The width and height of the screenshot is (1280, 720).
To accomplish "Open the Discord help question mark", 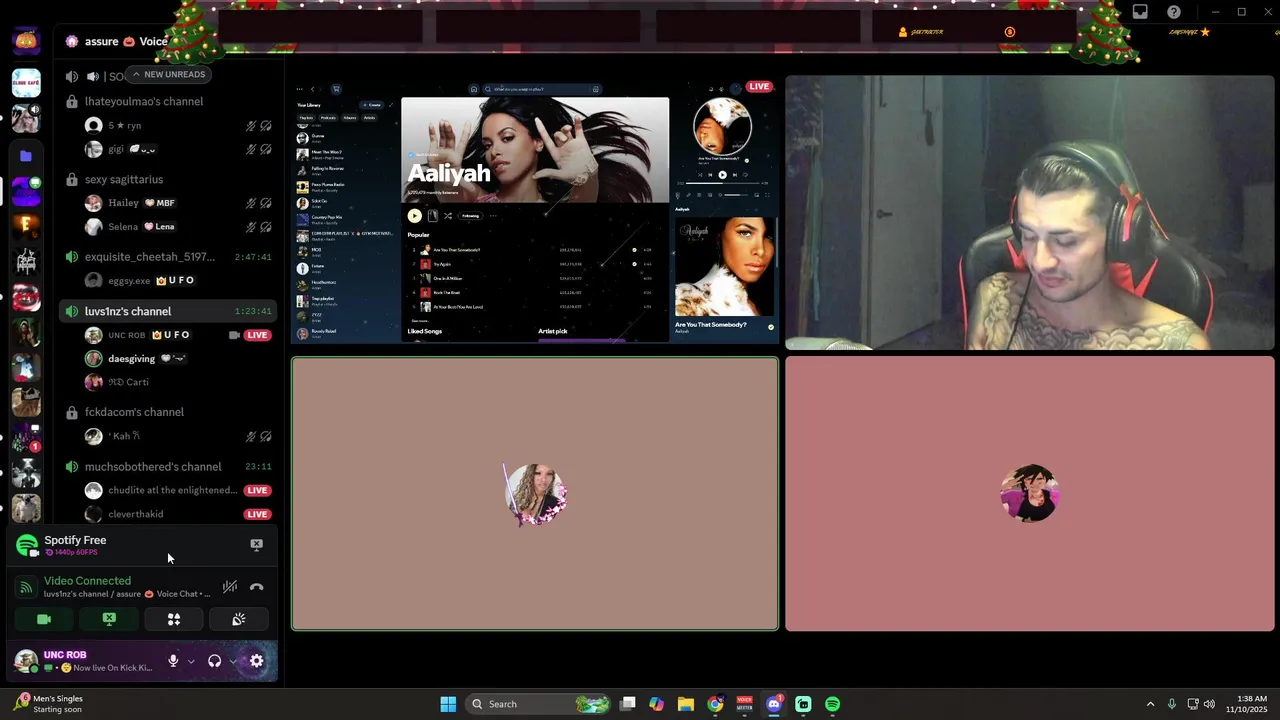I will 1174,12.
